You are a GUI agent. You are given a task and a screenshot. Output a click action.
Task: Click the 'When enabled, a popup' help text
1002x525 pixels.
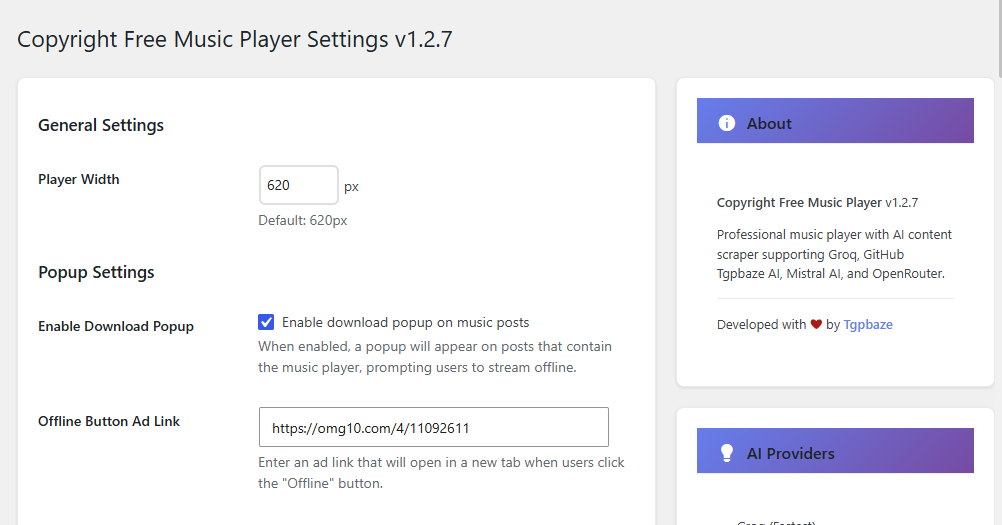[435, 357]
